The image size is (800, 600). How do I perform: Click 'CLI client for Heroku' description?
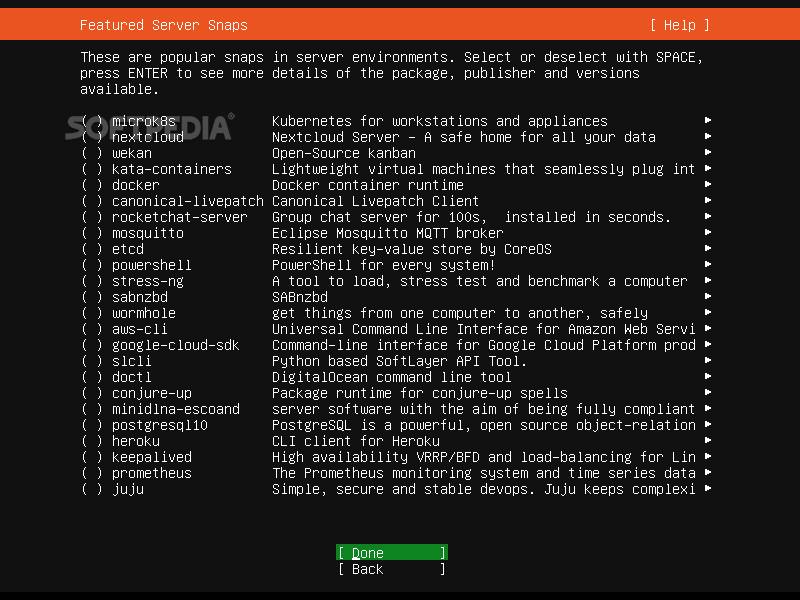(x=356, y=441)
